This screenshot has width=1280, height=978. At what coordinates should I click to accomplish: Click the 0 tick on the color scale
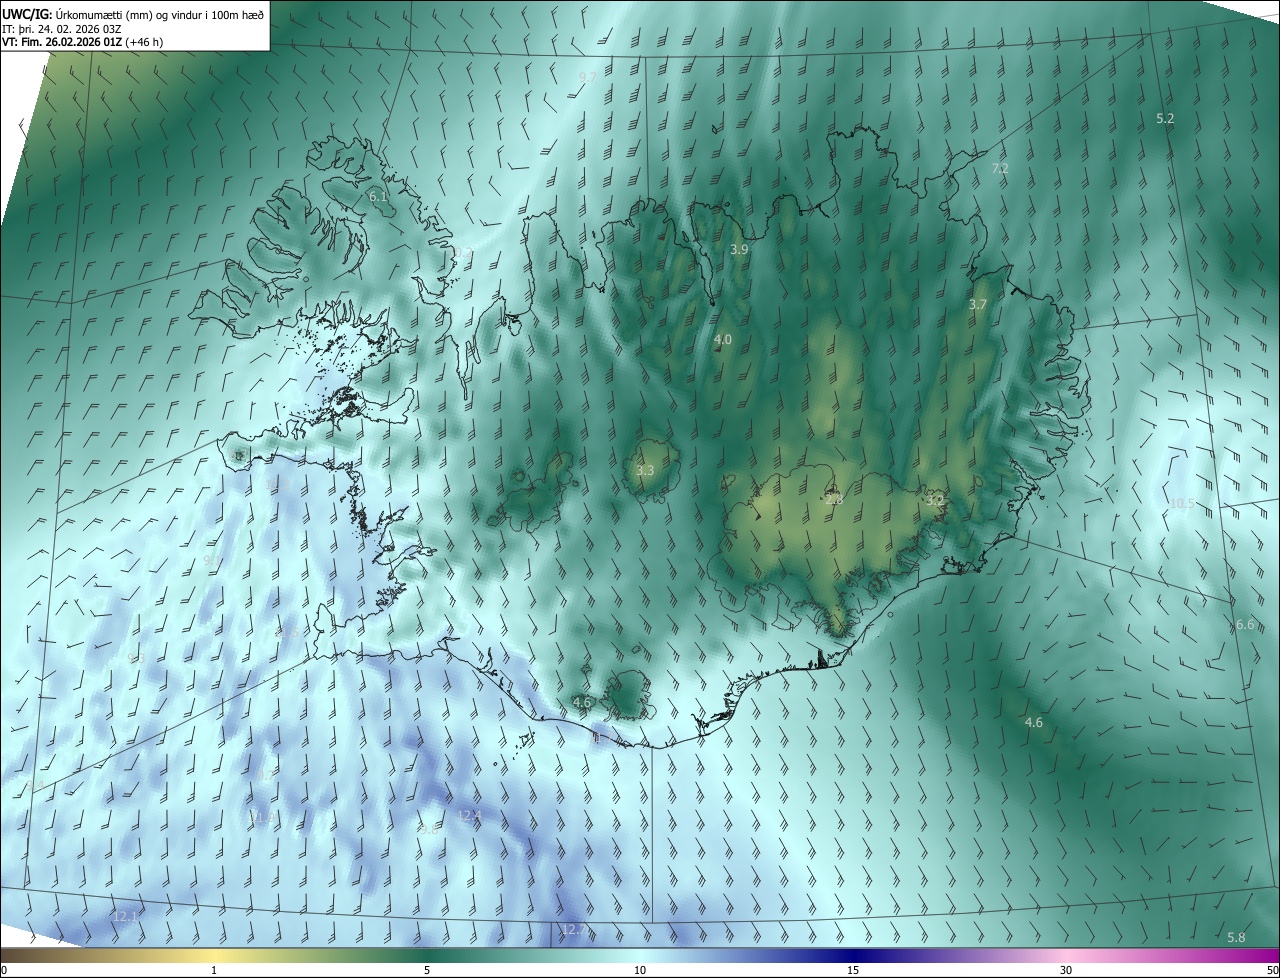[4, 970]
